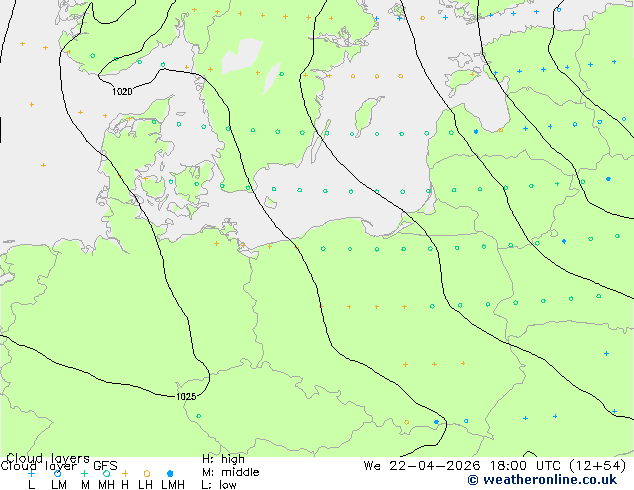Click the 1025 isobar label
This screenshot has height=490, width=634.
(x=186, y=397)
